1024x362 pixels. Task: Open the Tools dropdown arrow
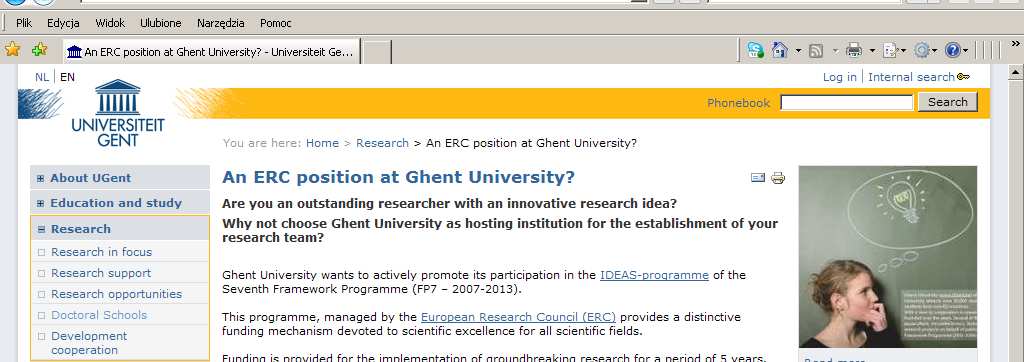pos(935,50)
